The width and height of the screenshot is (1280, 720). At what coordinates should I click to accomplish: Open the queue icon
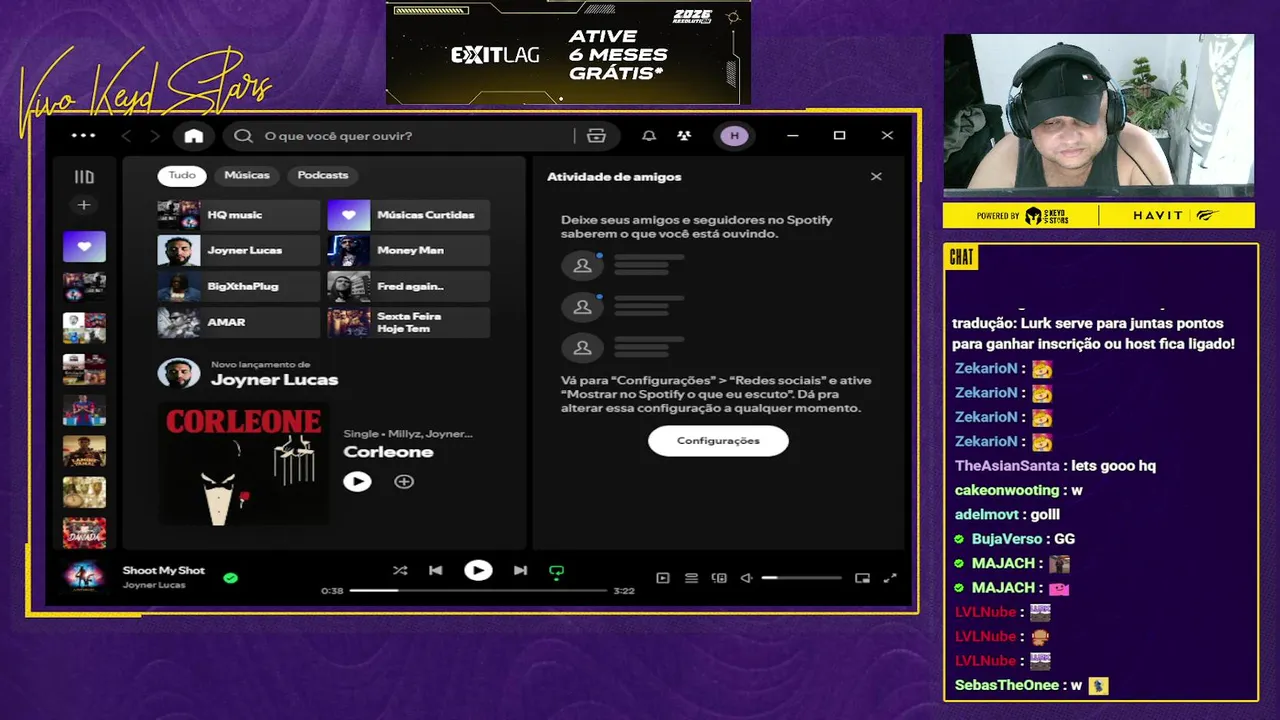coord(691,578)
